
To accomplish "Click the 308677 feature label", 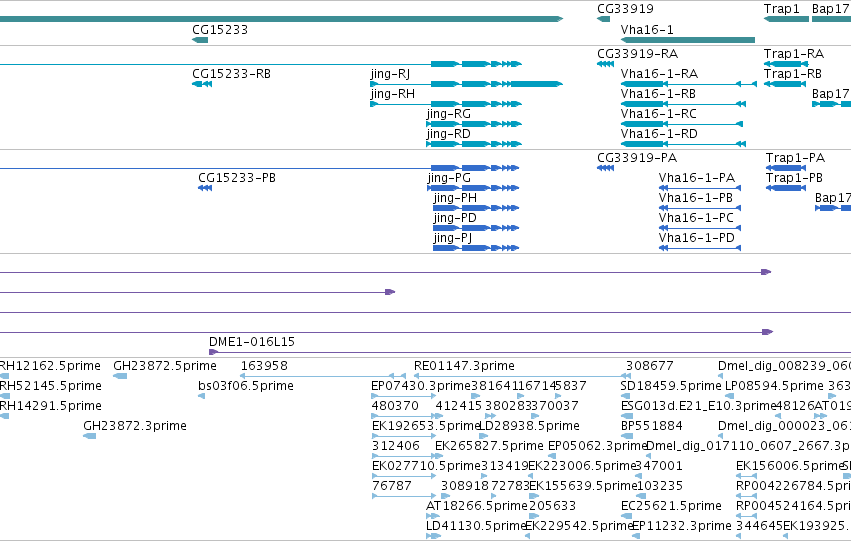I will (650, 366).
